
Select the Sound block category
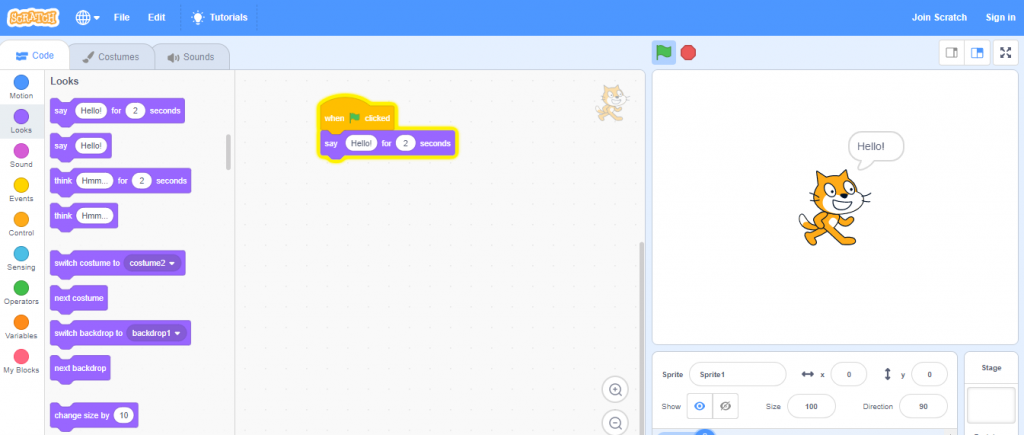[21, 156]
